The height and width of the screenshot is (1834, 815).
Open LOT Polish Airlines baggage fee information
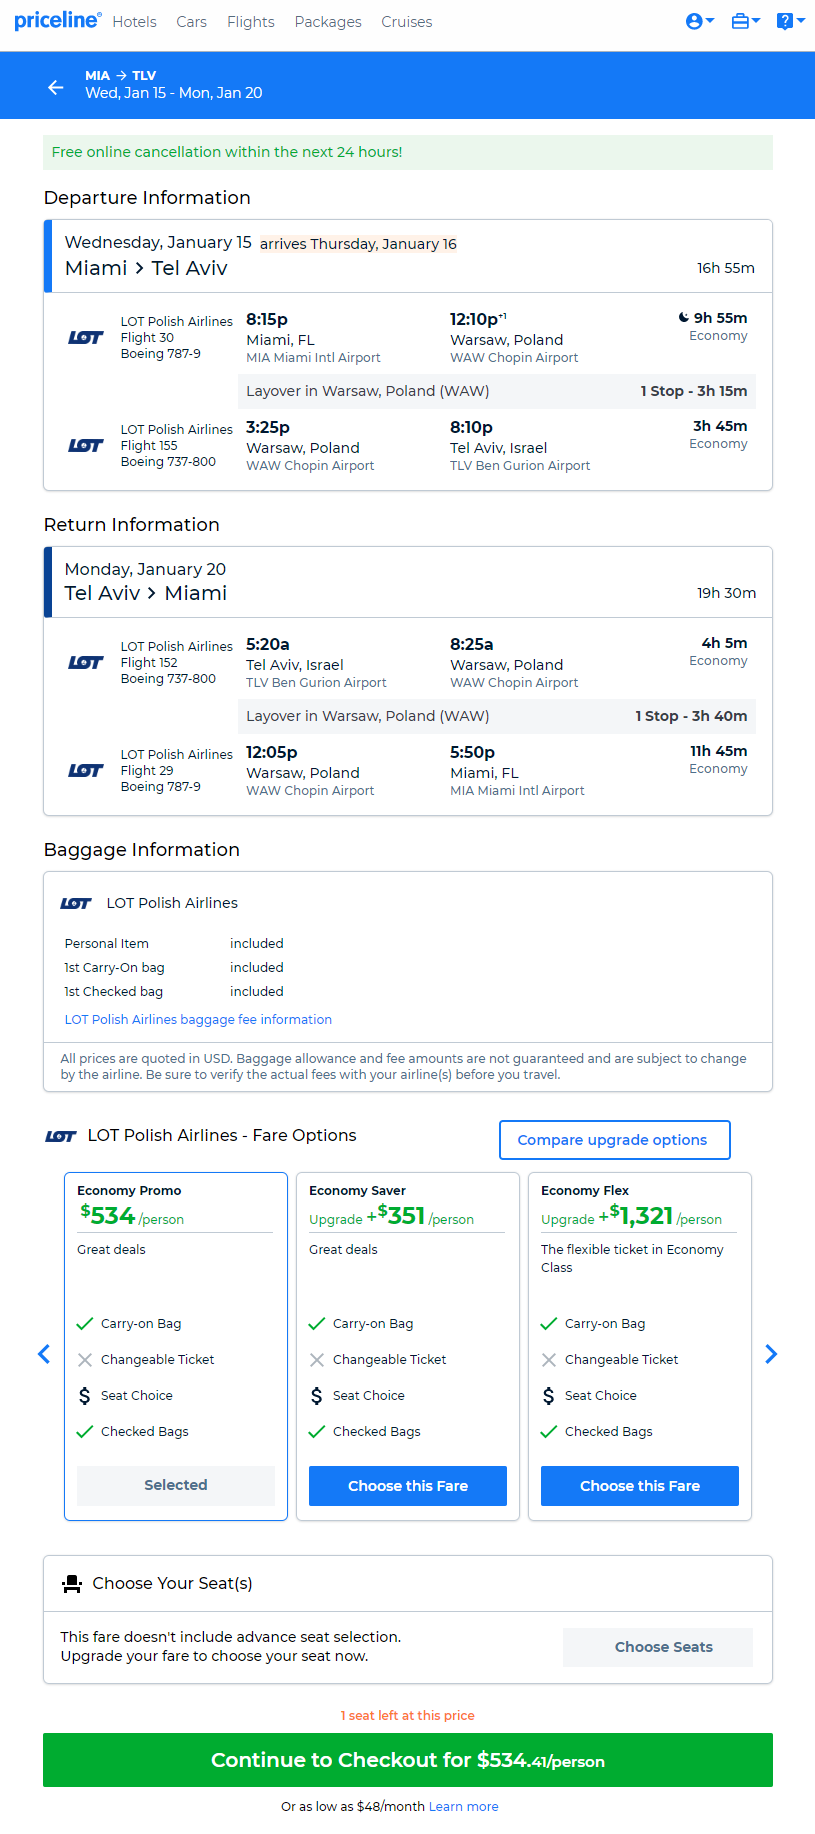[198, 1019]
